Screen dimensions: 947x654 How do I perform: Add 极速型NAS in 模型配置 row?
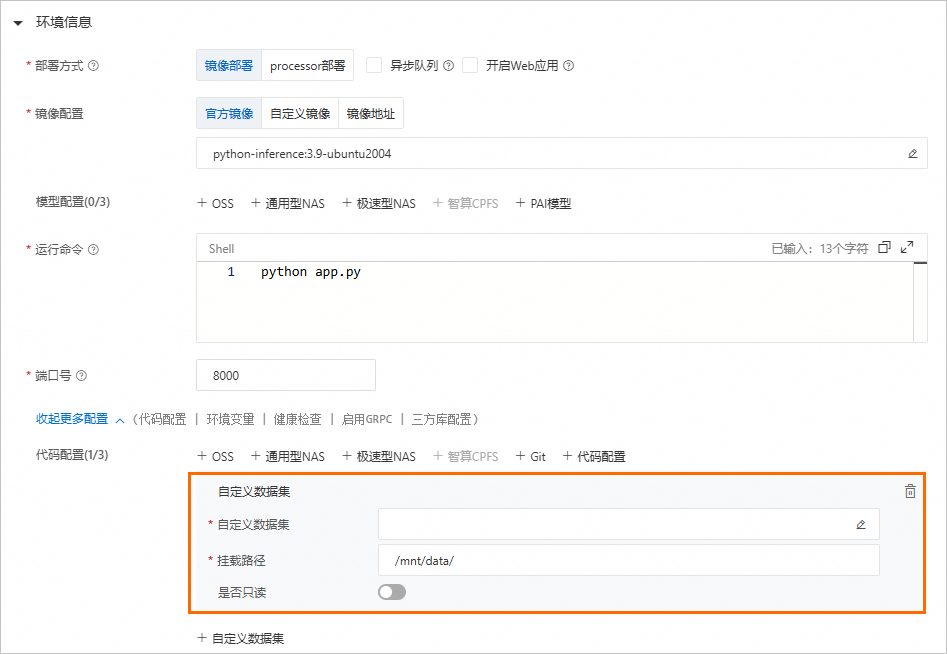tap(379, 204)
